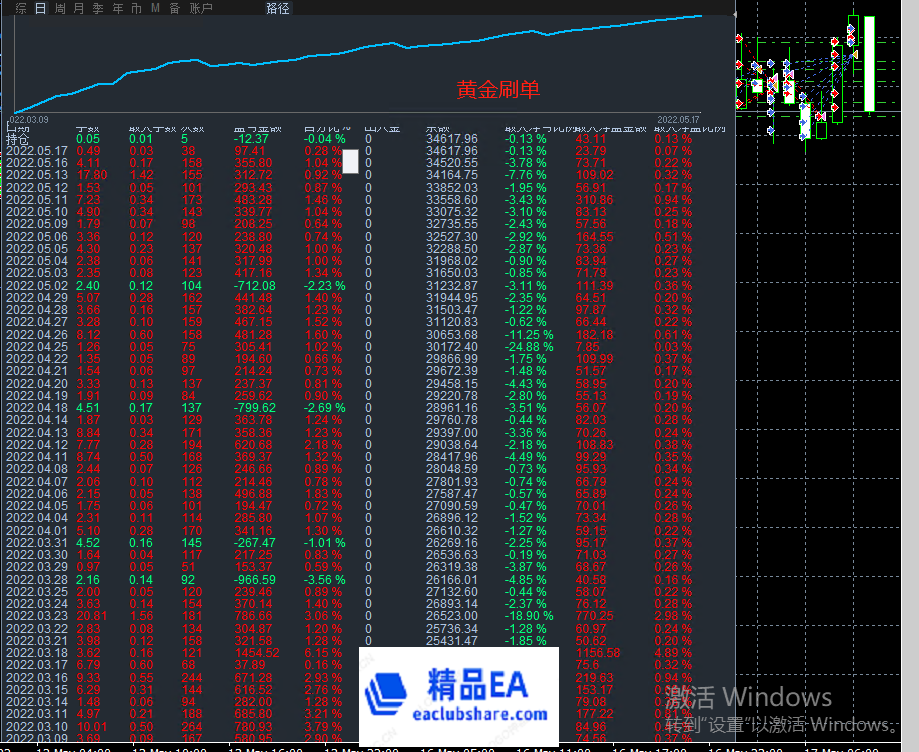Screen dimensions: 919x752
Task: Select the 2022.05.02 date row
Action: (37, 286)
